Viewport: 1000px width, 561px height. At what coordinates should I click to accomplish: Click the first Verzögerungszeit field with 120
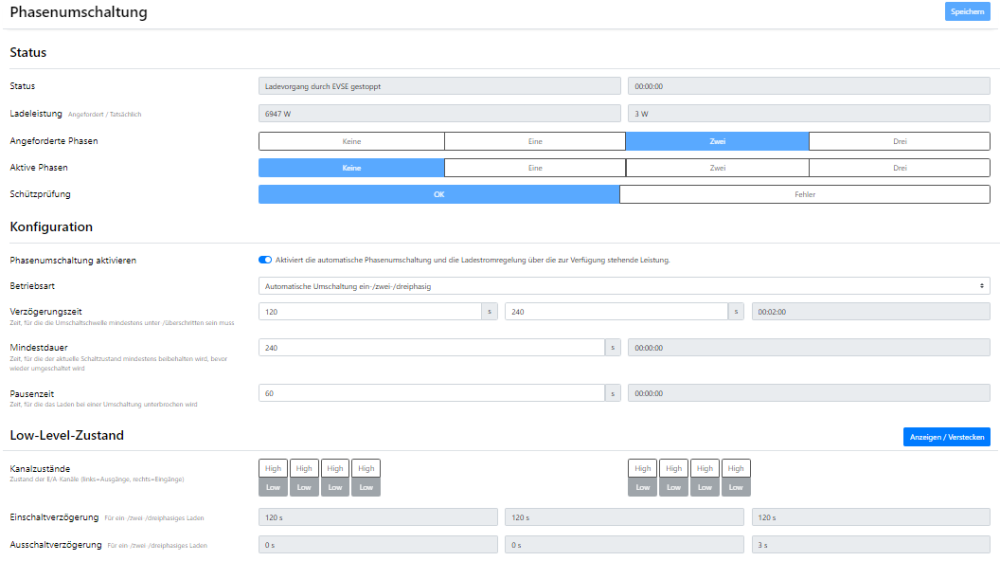369,312
